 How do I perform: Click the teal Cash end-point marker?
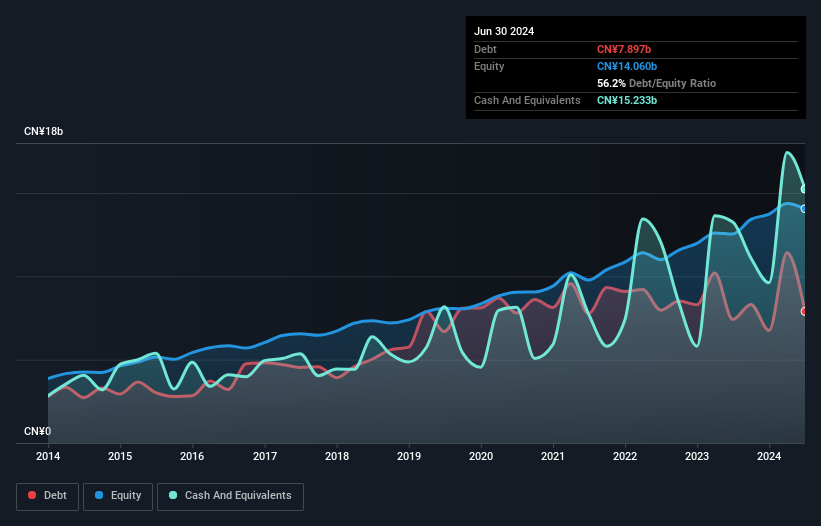(x=805, y=189)
